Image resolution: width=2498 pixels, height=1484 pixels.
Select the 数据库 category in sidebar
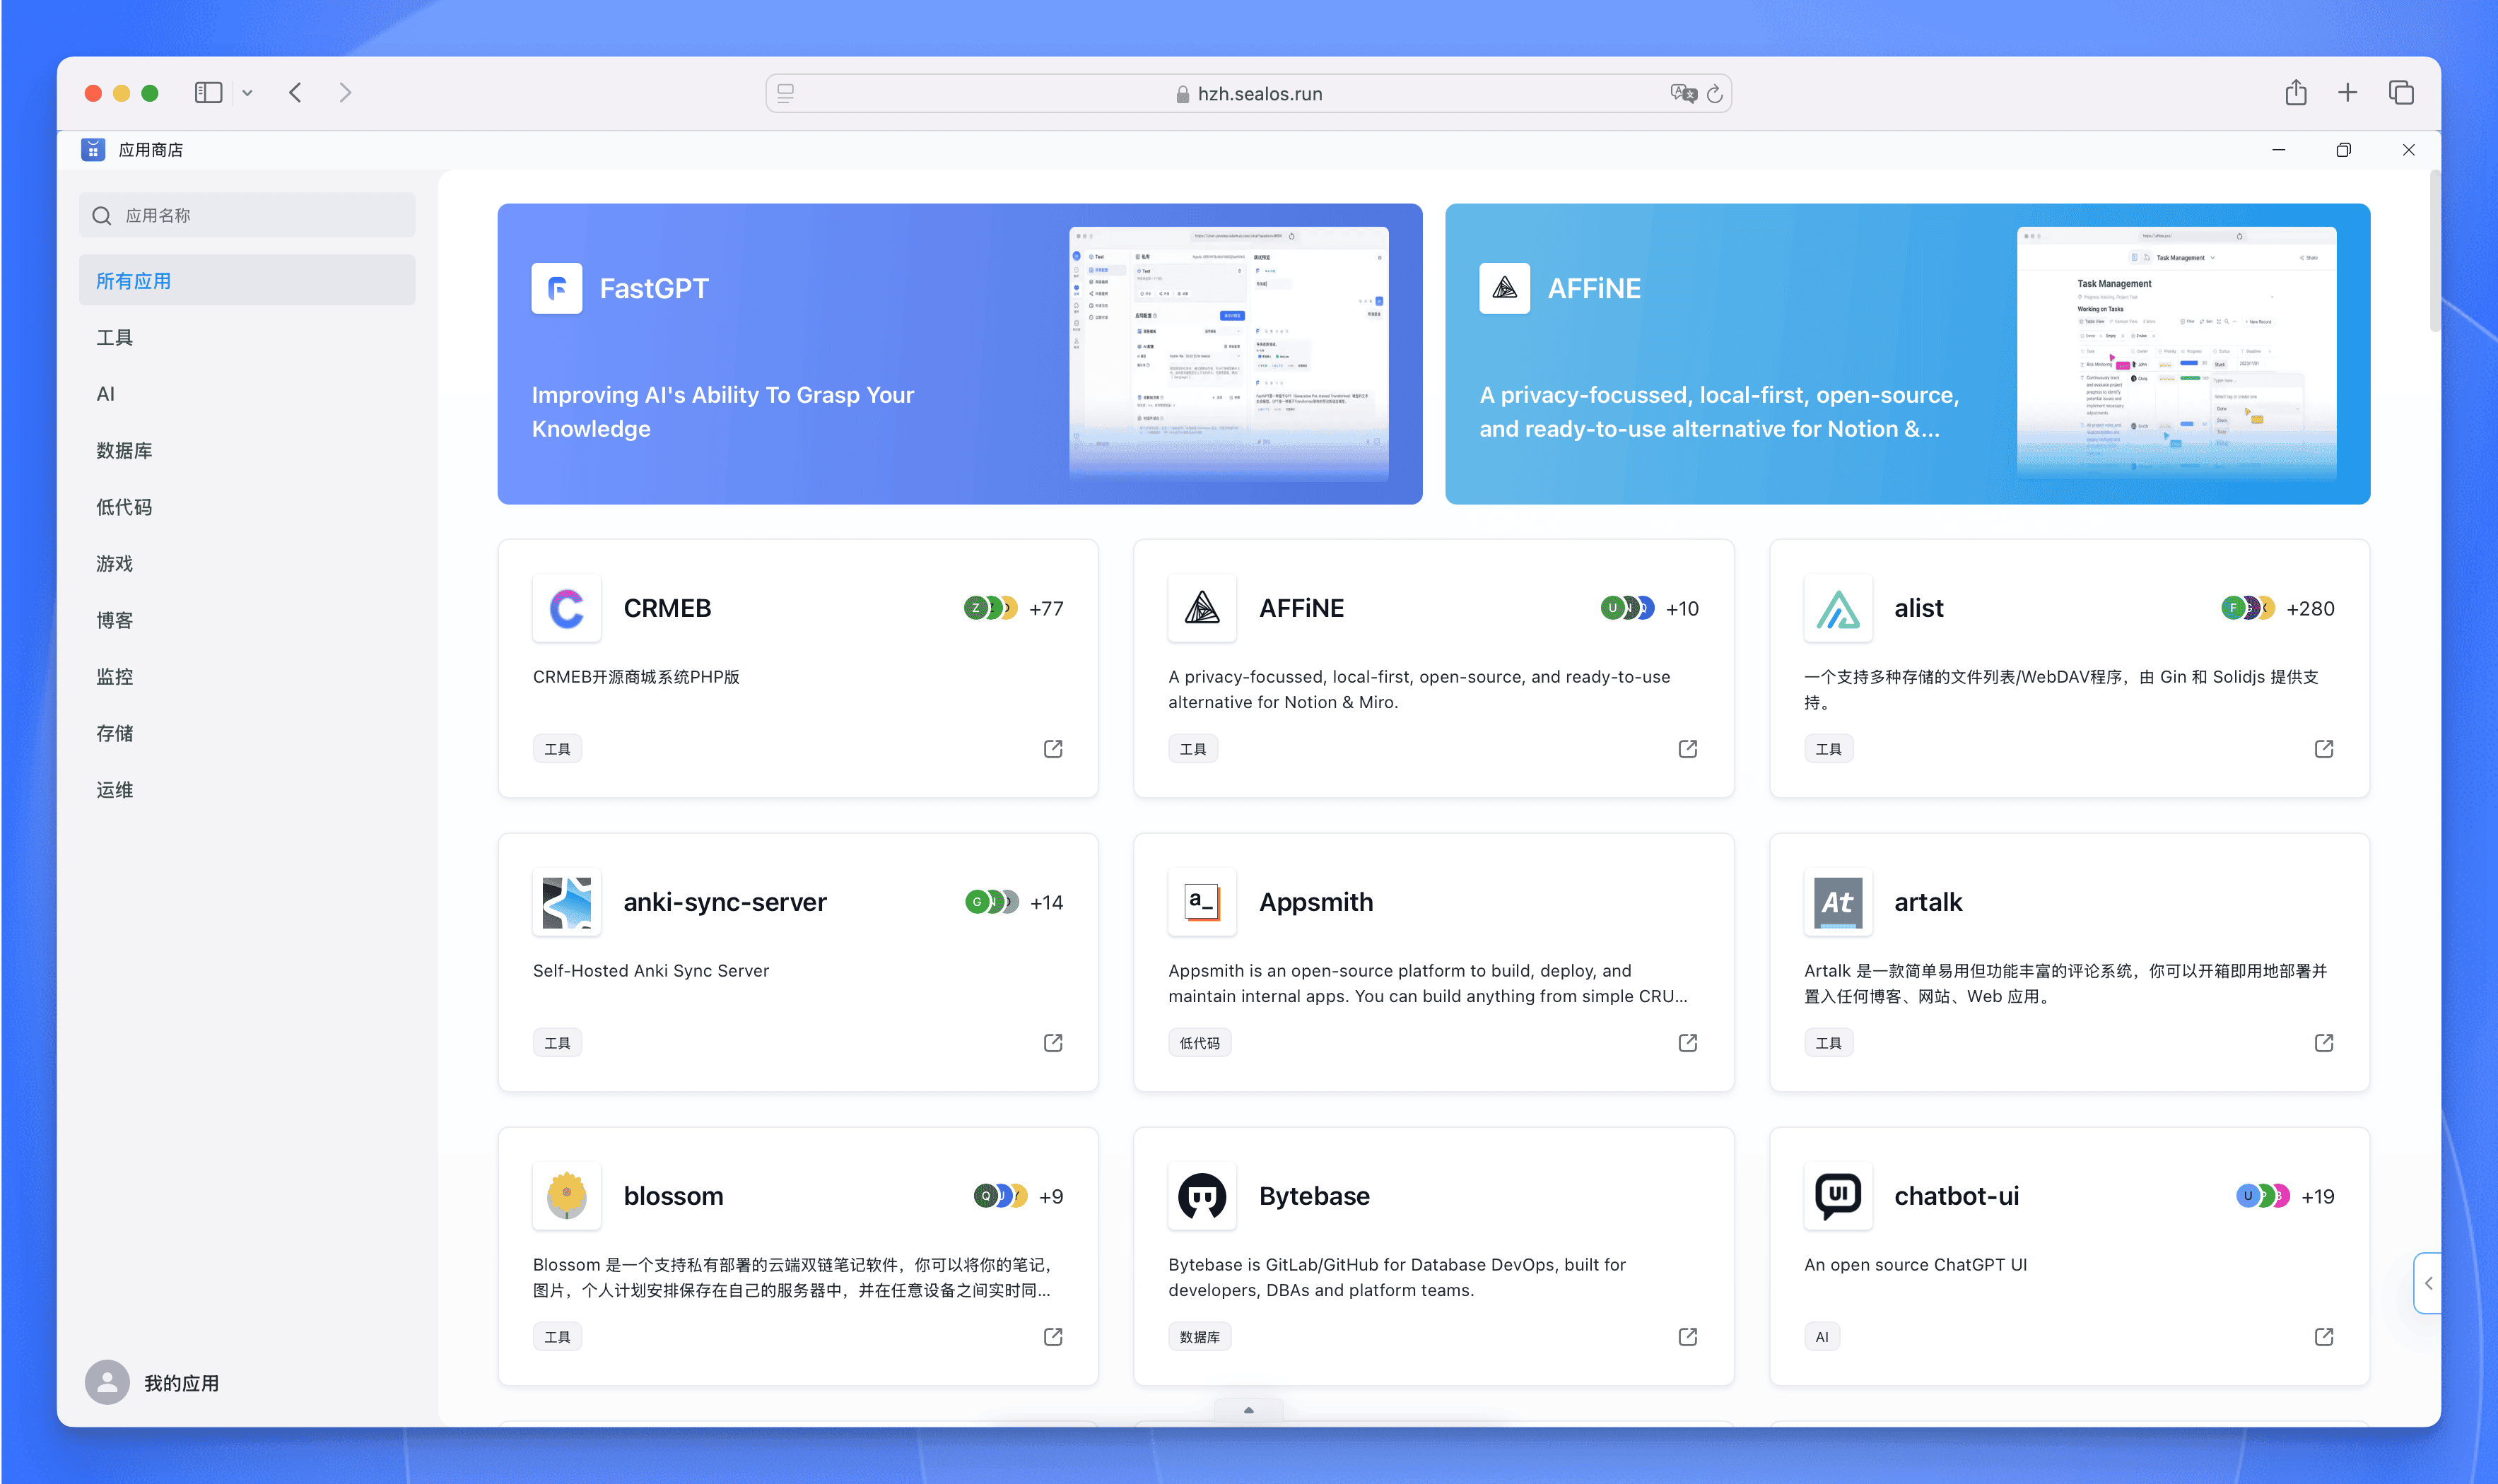[124, 451]
